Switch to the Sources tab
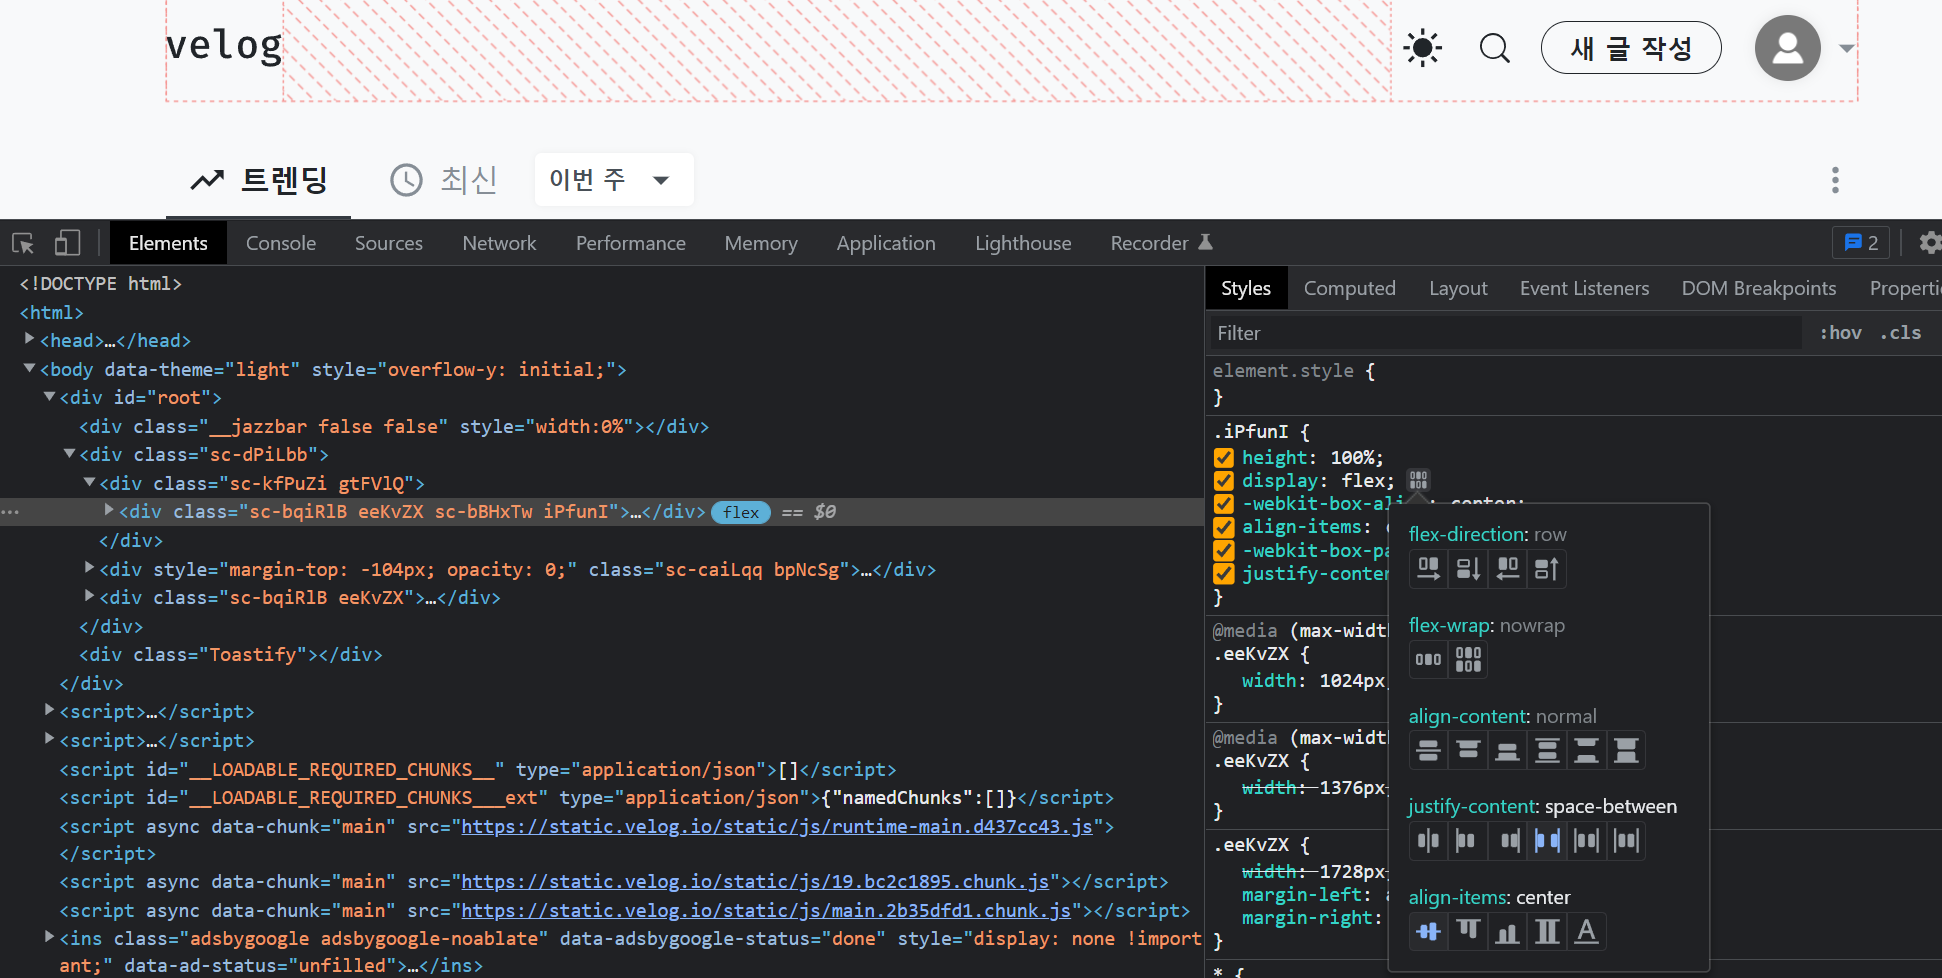The image size is (1942, 978). (x=389, y=243)
